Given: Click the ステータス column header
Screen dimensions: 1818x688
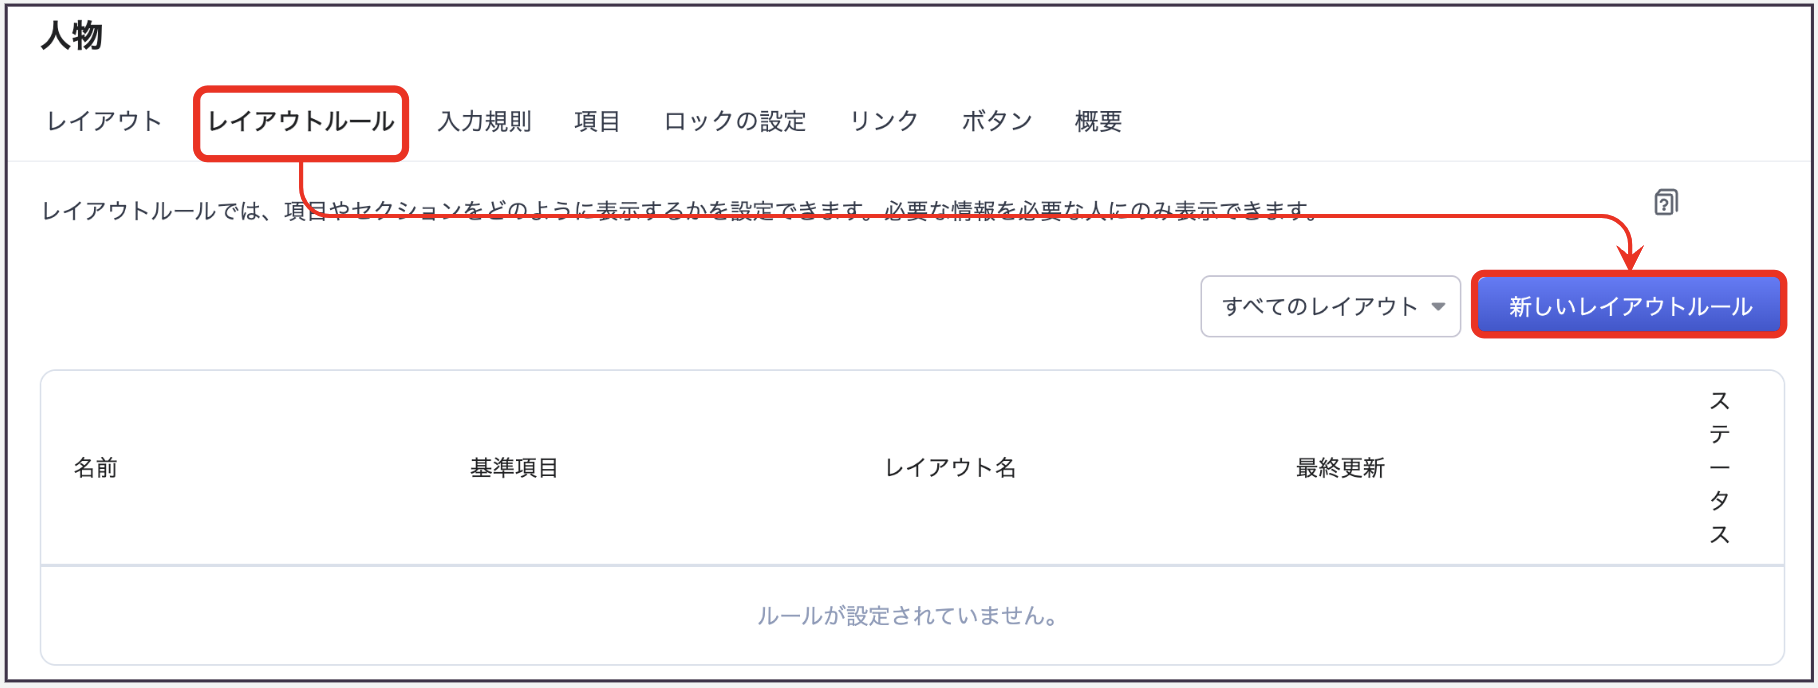Looking at the screenshot, I should coord(1719,468).
